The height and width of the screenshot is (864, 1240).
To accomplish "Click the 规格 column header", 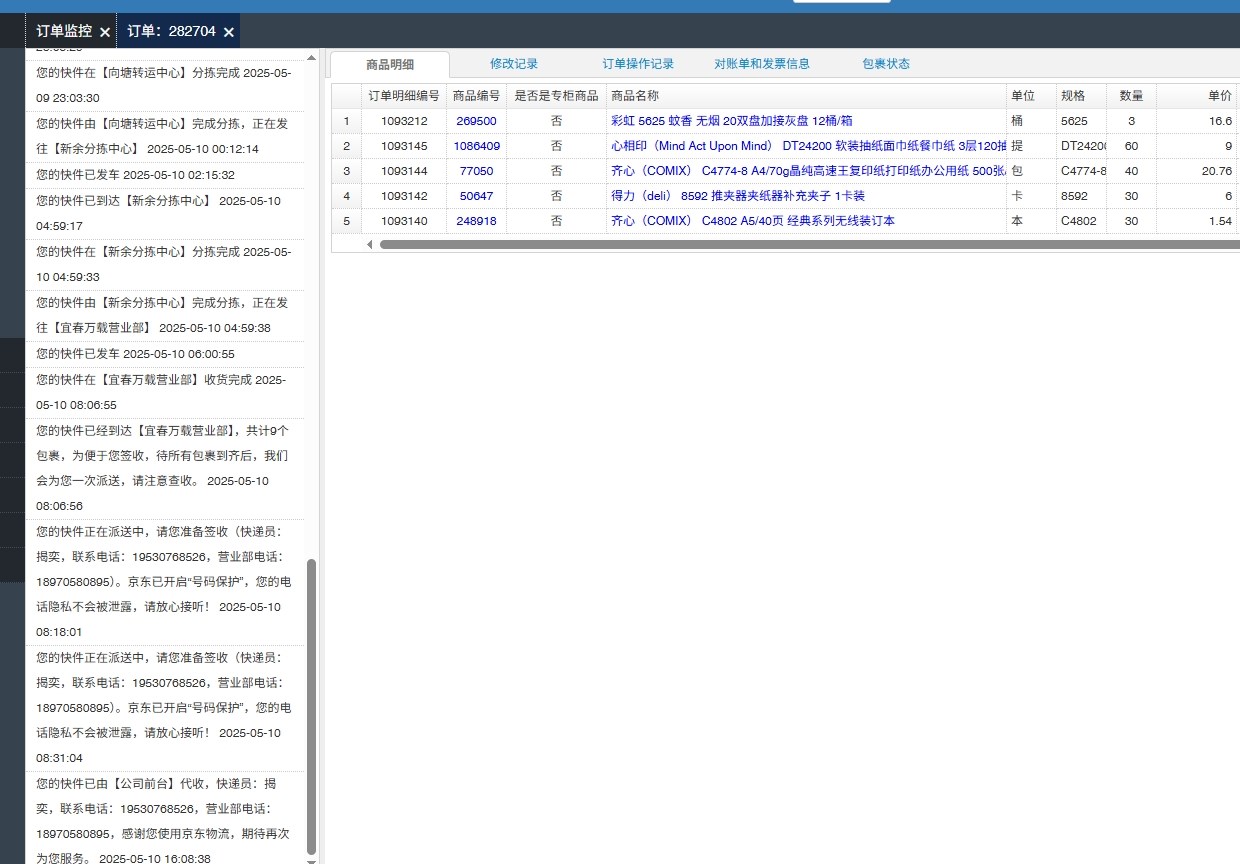I will click(1081, 96).
